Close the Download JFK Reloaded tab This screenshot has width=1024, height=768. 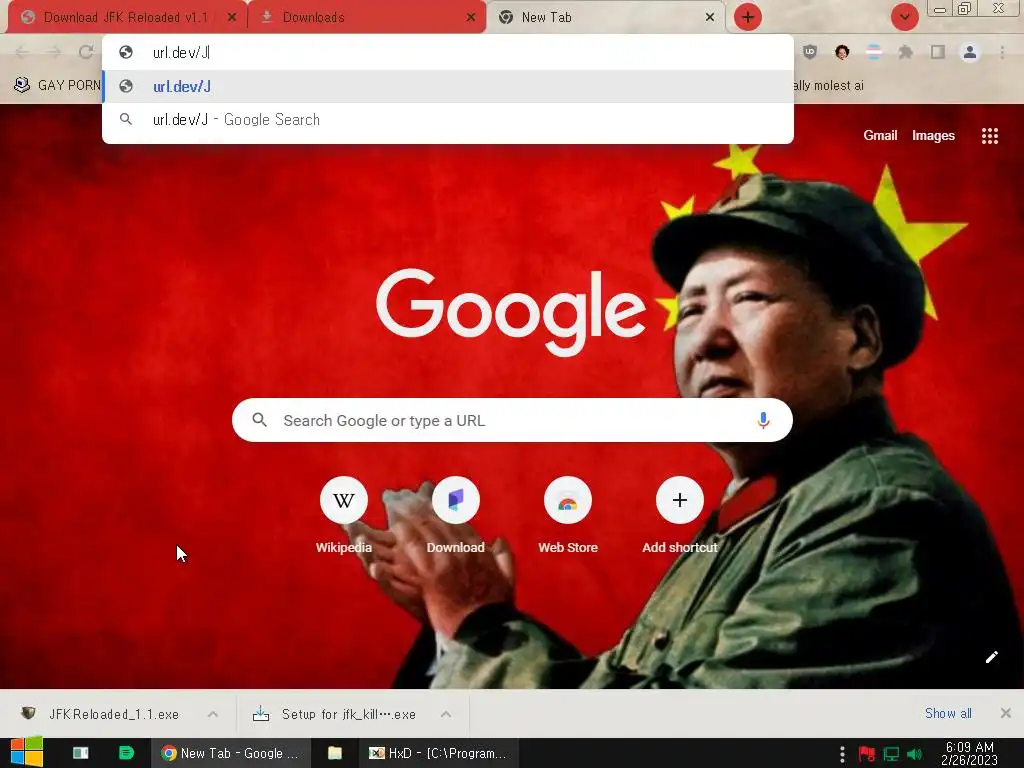[x=231, y=17]
